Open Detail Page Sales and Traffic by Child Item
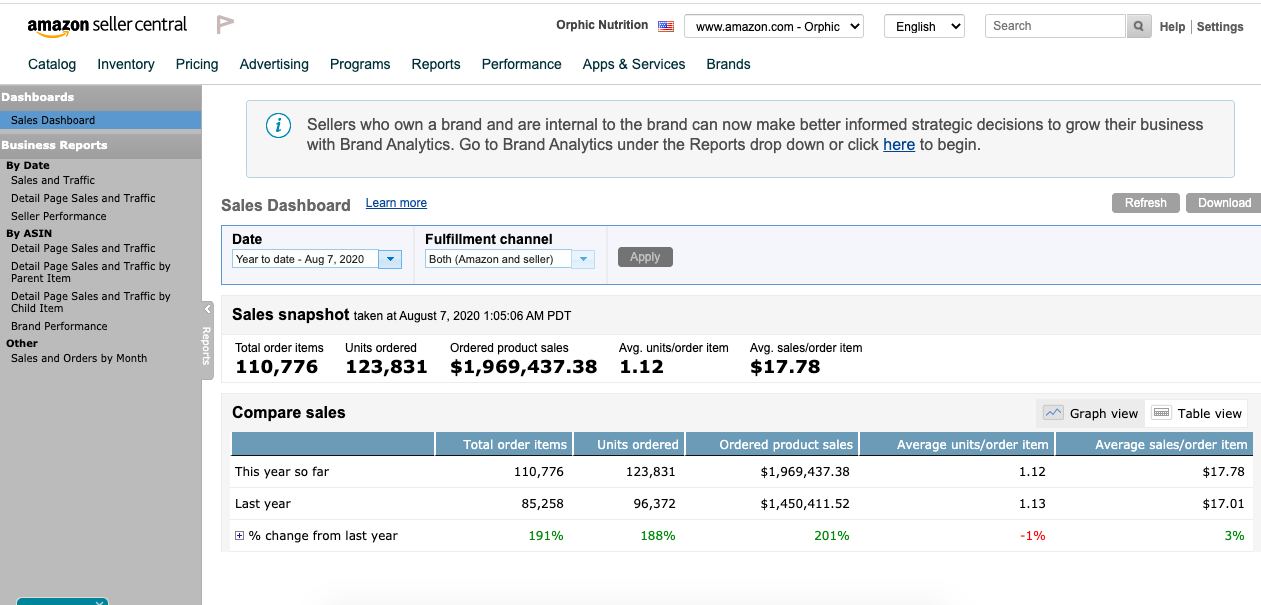 [x=91, y=302]
